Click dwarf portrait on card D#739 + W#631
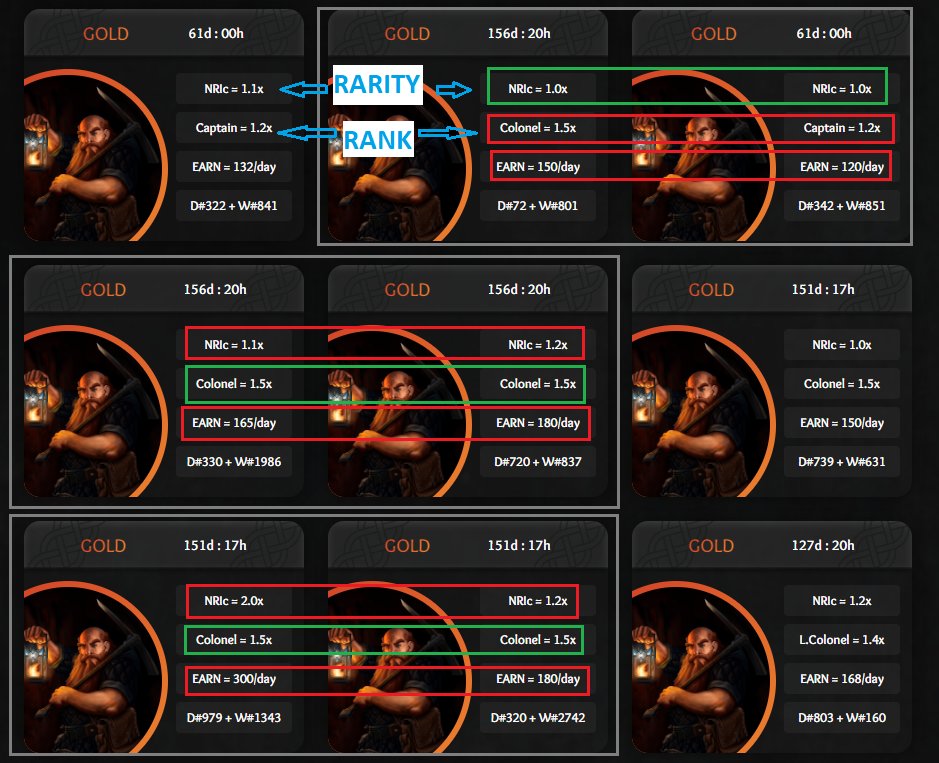This screenshot has width=939, height=763. tap(703, 411)
